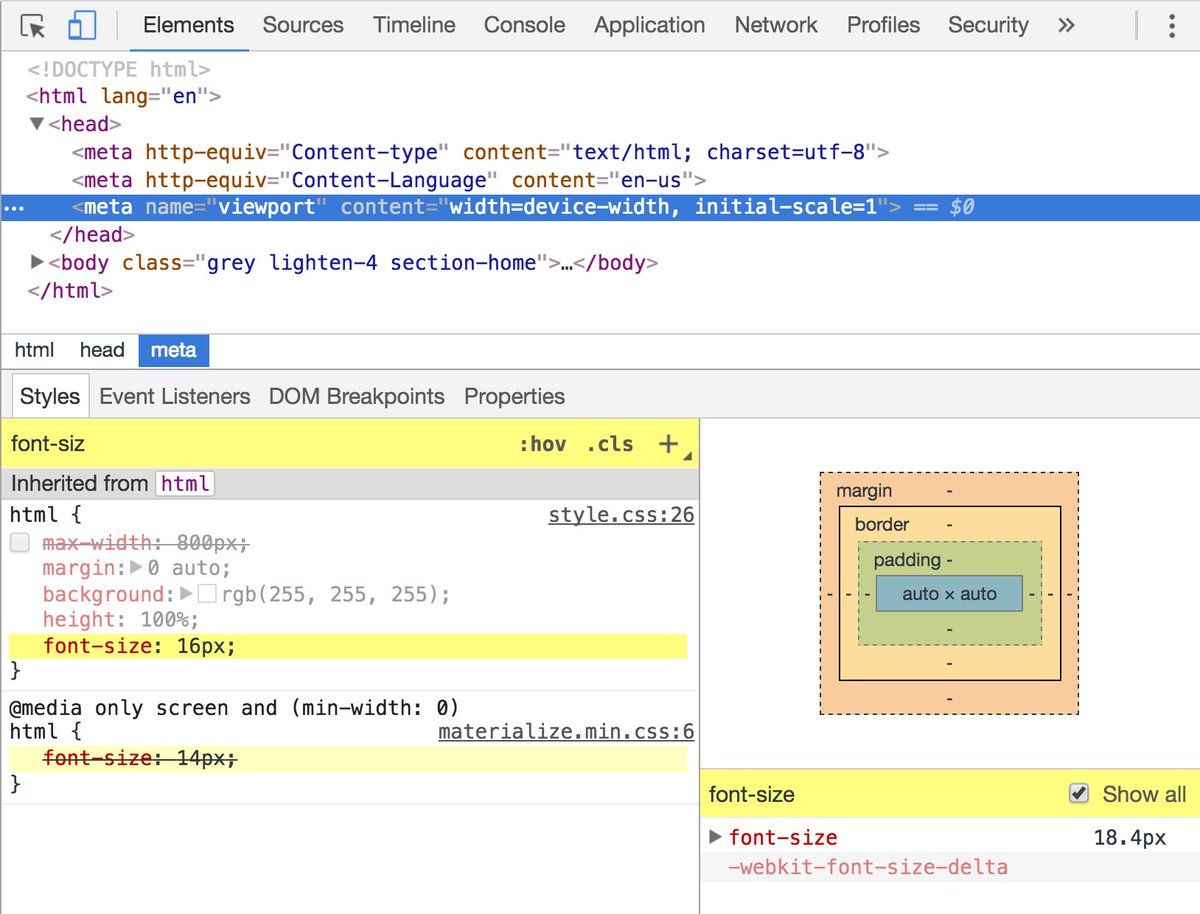
Task: Open the DOM Breakpoints pane
Action: (x=356, y=396)
